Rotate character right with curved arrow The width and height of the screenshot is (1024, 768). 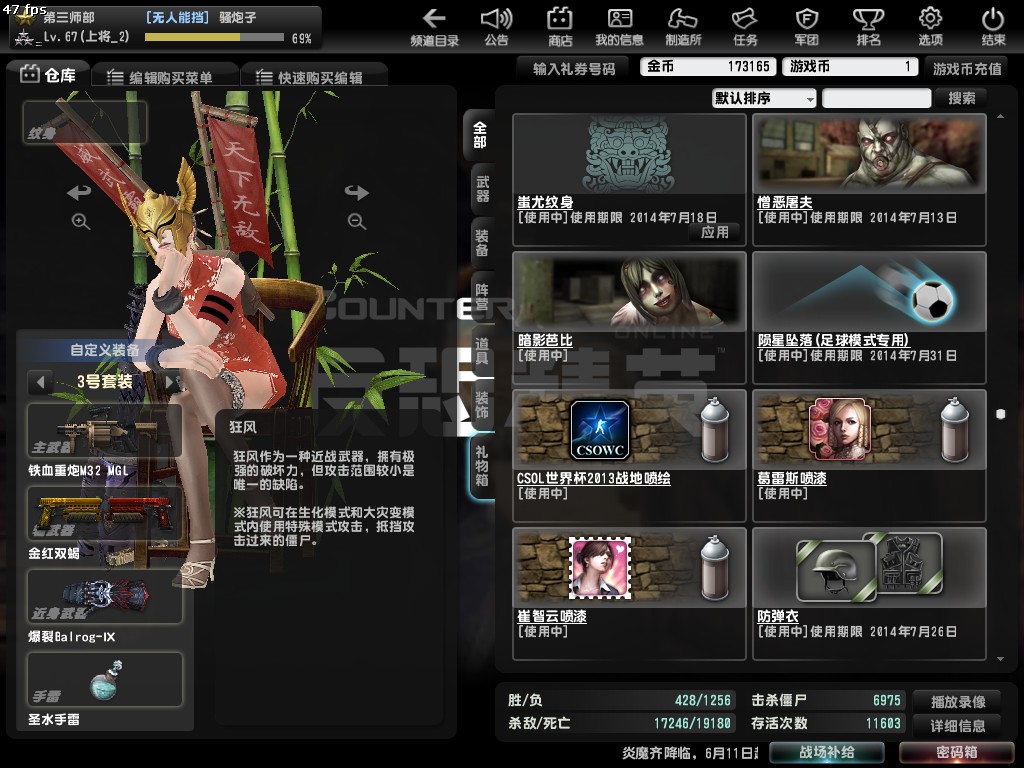point(357,192)
